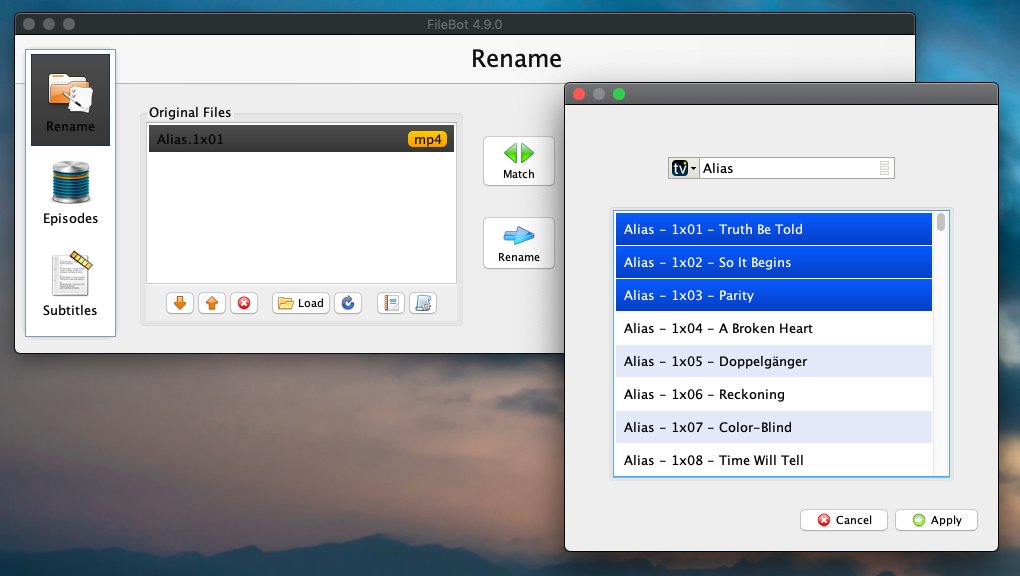The height and width of the screenshot is (576, 1020).
Task: Click the Match button
Action: click(518, 161)
